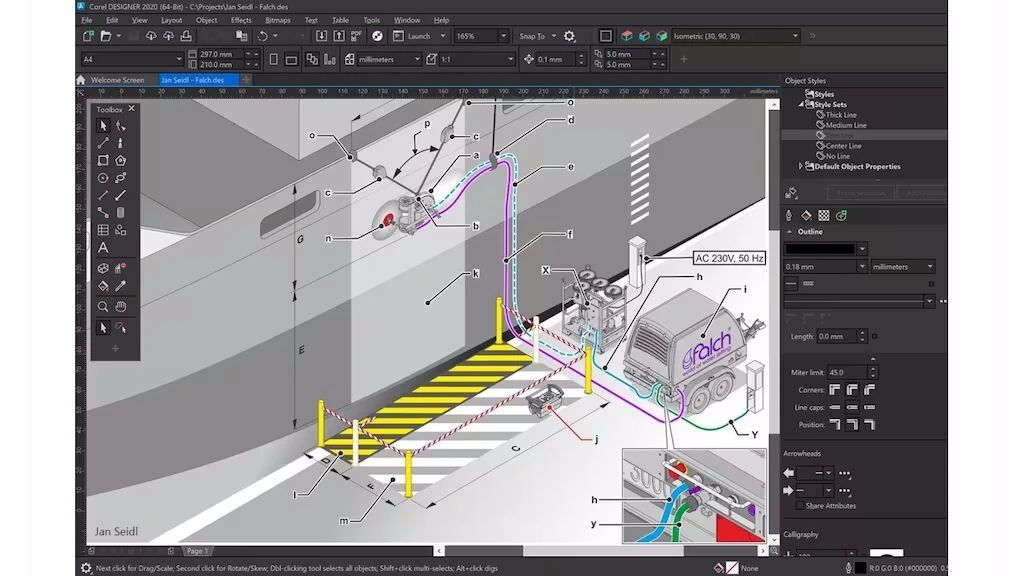Viewport: 1024px width, 576px height.
Task: Click the Publish to PDF icon
Action: pyautogui.click(x=357, y=36)
